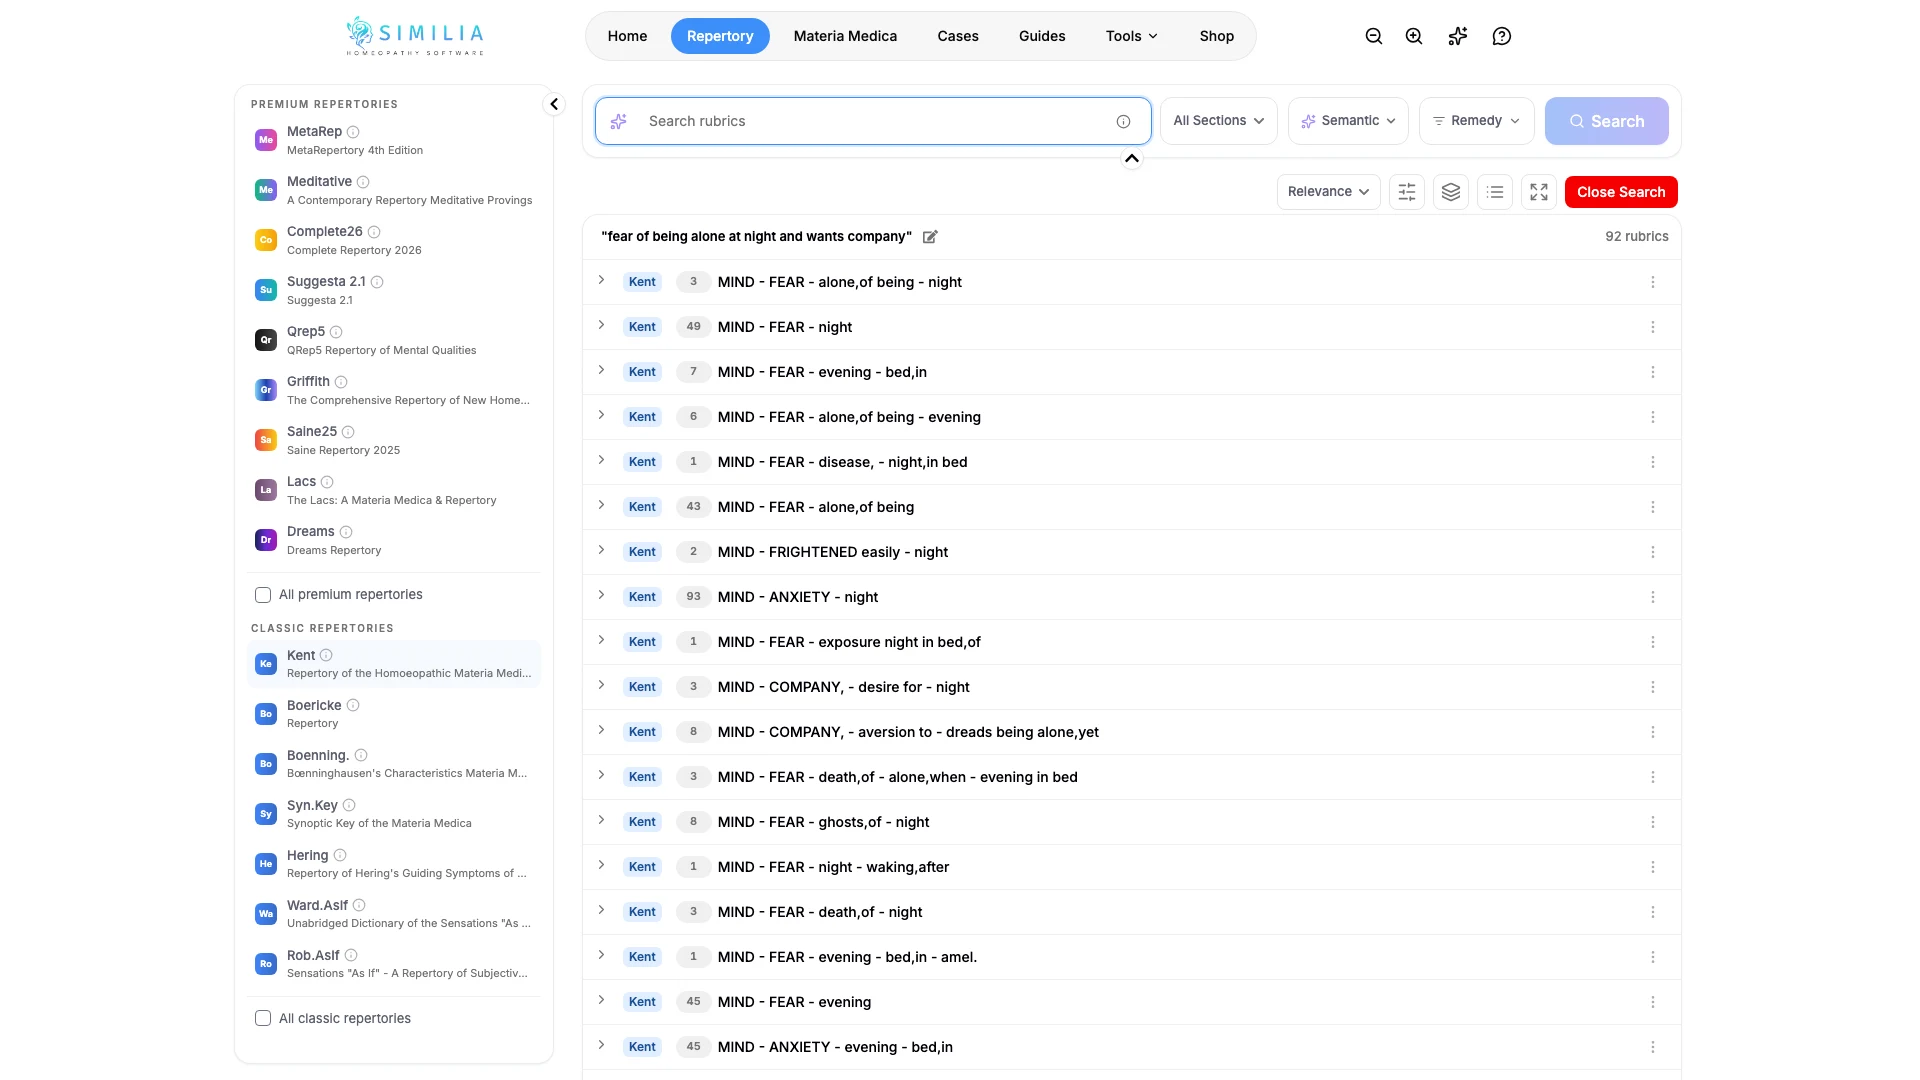Click the info icon inside search field

coord(1124,121)
